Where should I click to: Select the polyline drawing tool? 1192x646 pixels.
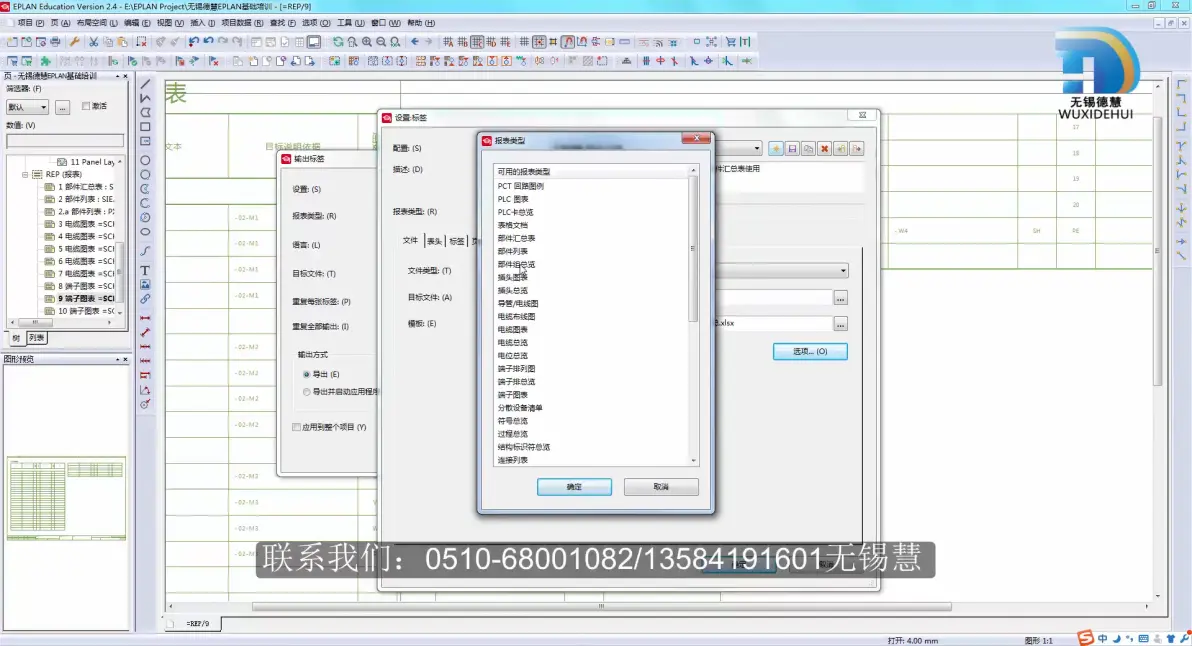pyautogui.click(x=145, y=98)
